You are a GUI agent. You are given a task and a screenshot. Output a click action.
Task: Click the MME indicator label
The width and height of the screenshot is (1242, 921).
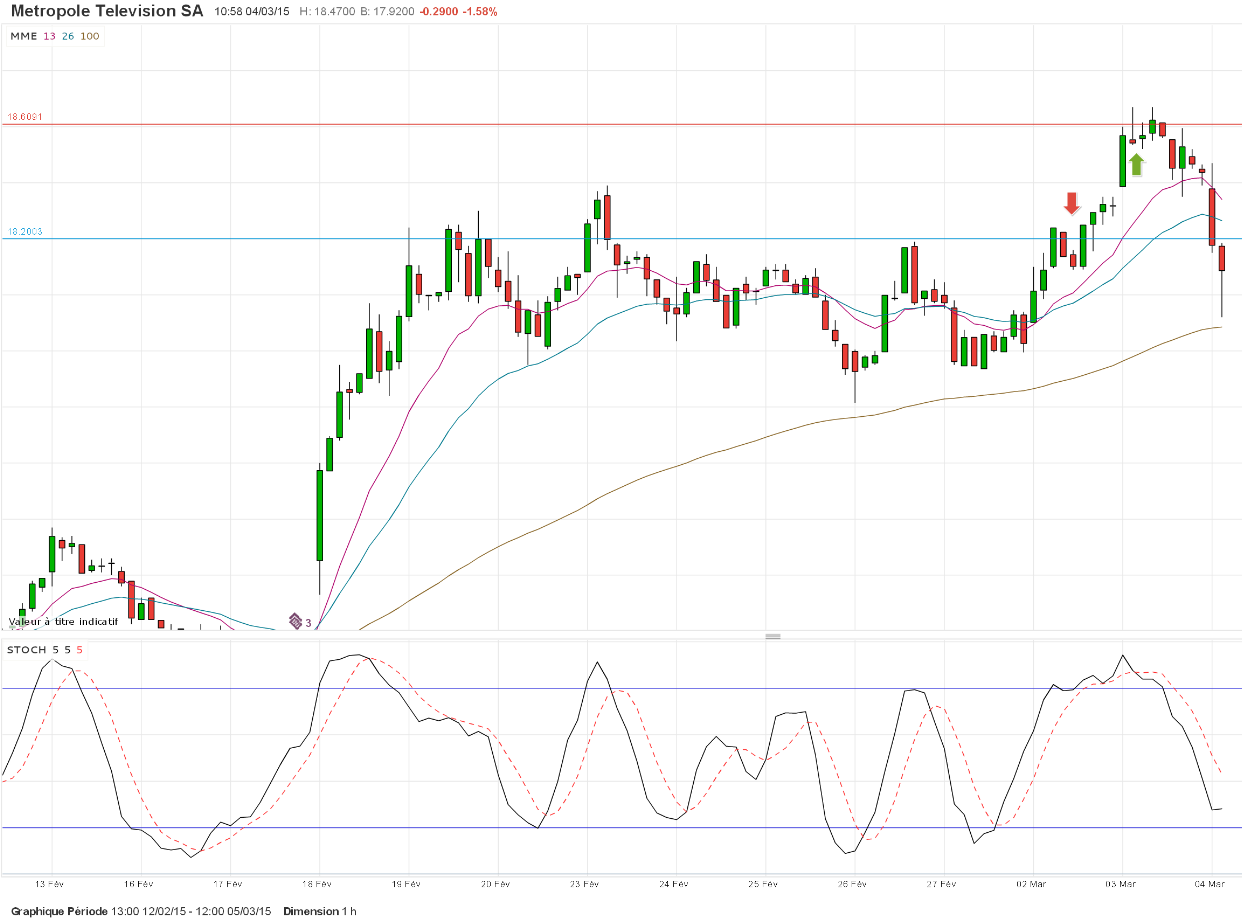click(23, 36)
